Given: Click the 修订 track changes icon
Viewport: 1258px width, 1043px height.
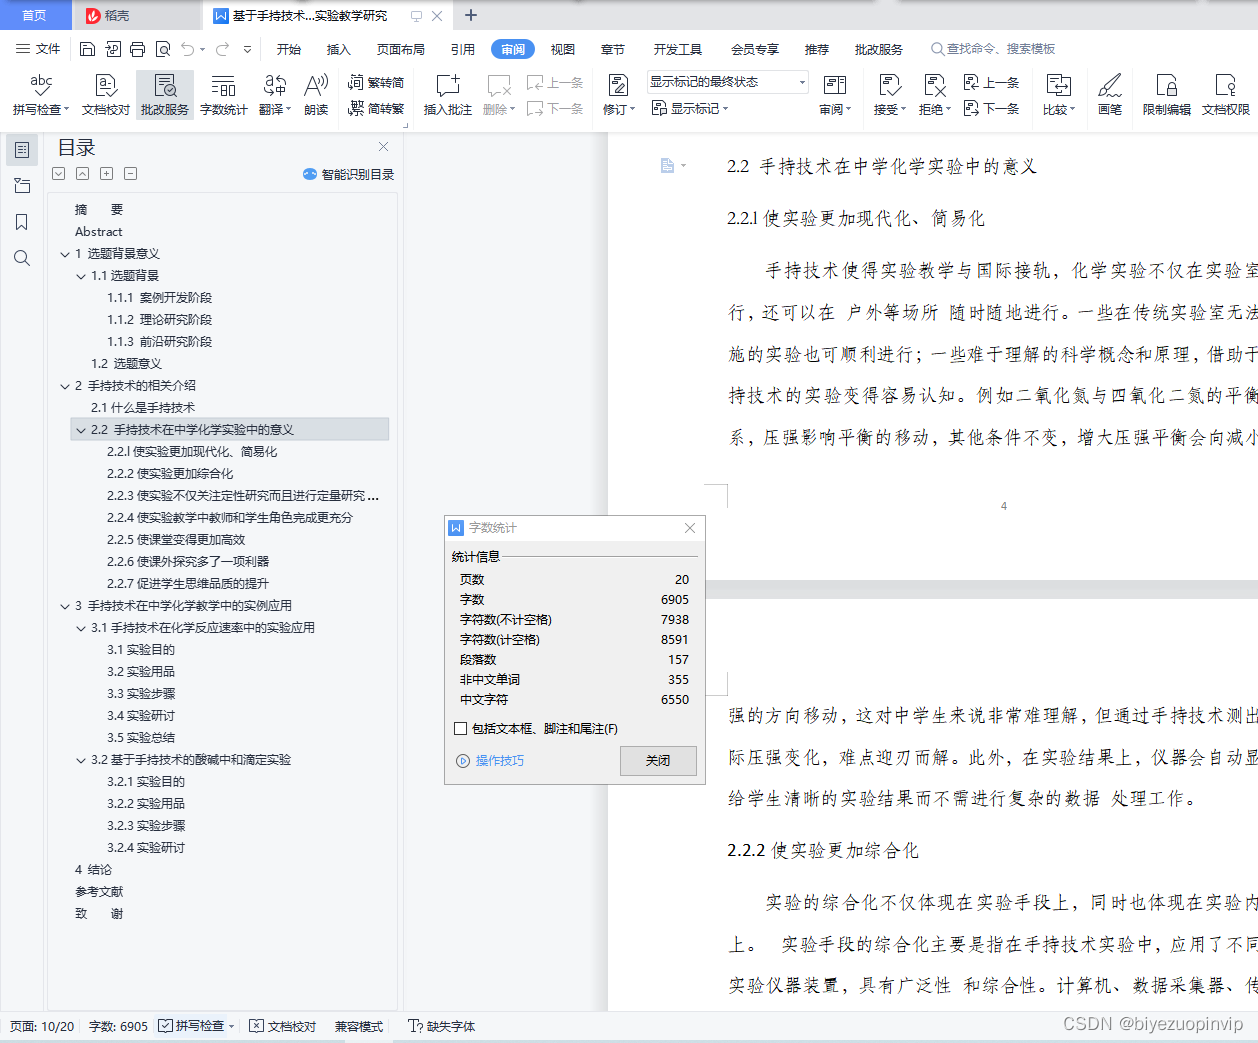Looking at the screenshot, I should [618, 95].
